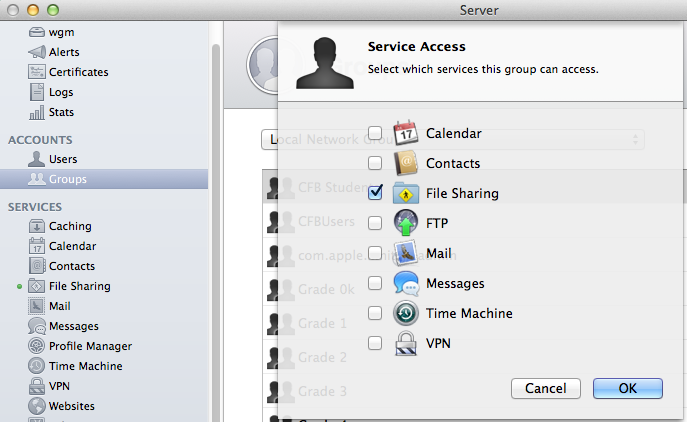Click OK to confirm service access
Viewport: 687px width, 422px height.
(x=627, y=388)
